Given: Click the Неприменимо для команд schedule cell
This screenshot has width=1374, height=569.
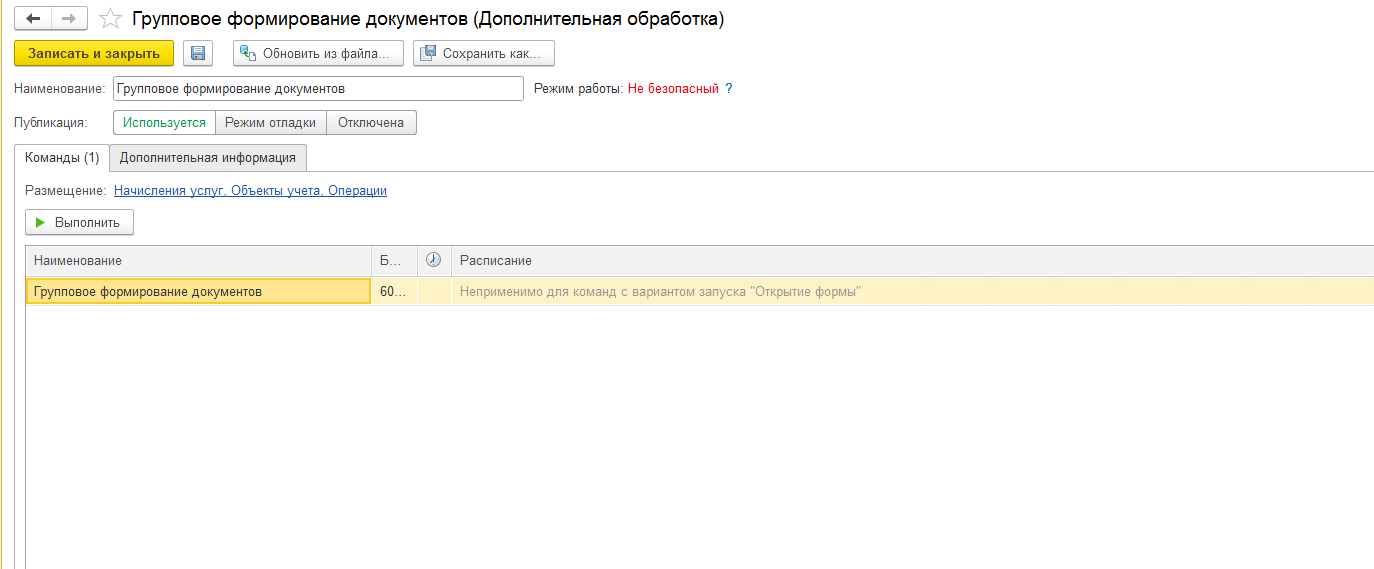Looking at the screenshot, I should (912, 291).
